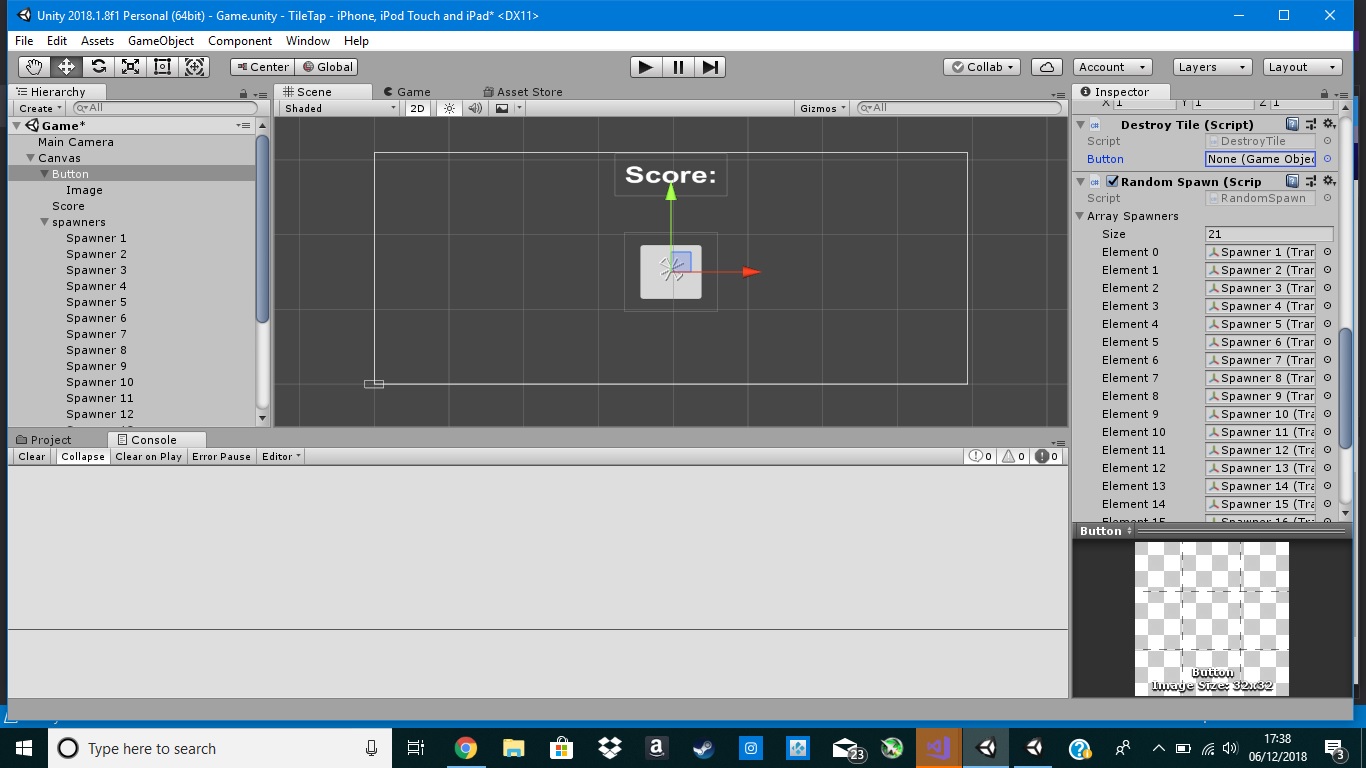Open Console panel options menu
This screenshot has height=768, width=1366.
1058,441
